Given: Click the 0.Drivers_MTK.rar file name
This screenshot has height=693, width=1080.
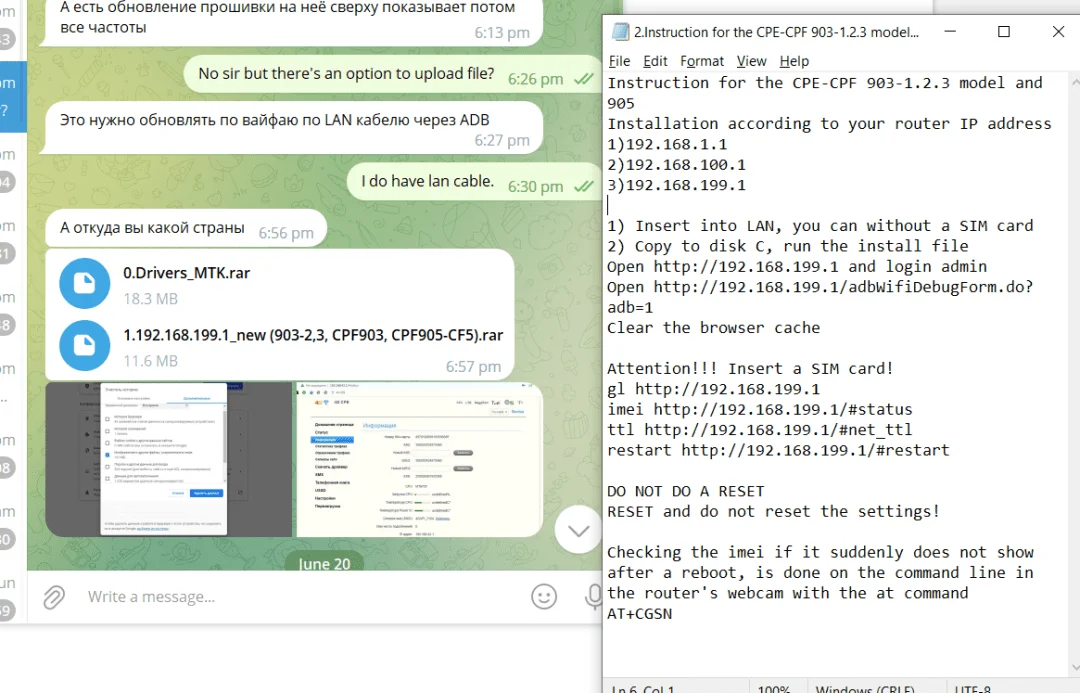Looking at the screenshot, I should [187, 273].
